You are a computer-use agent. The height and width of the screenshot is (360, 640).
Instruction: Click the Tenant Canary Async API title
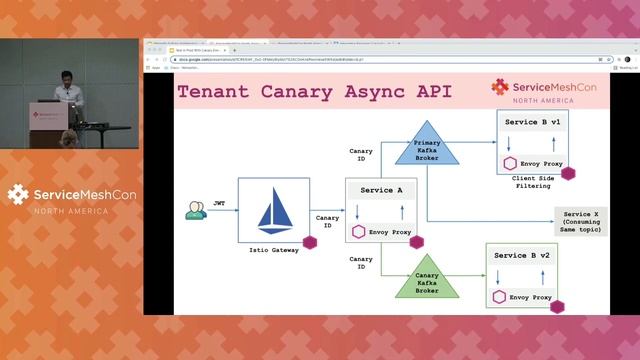(315, 91)
